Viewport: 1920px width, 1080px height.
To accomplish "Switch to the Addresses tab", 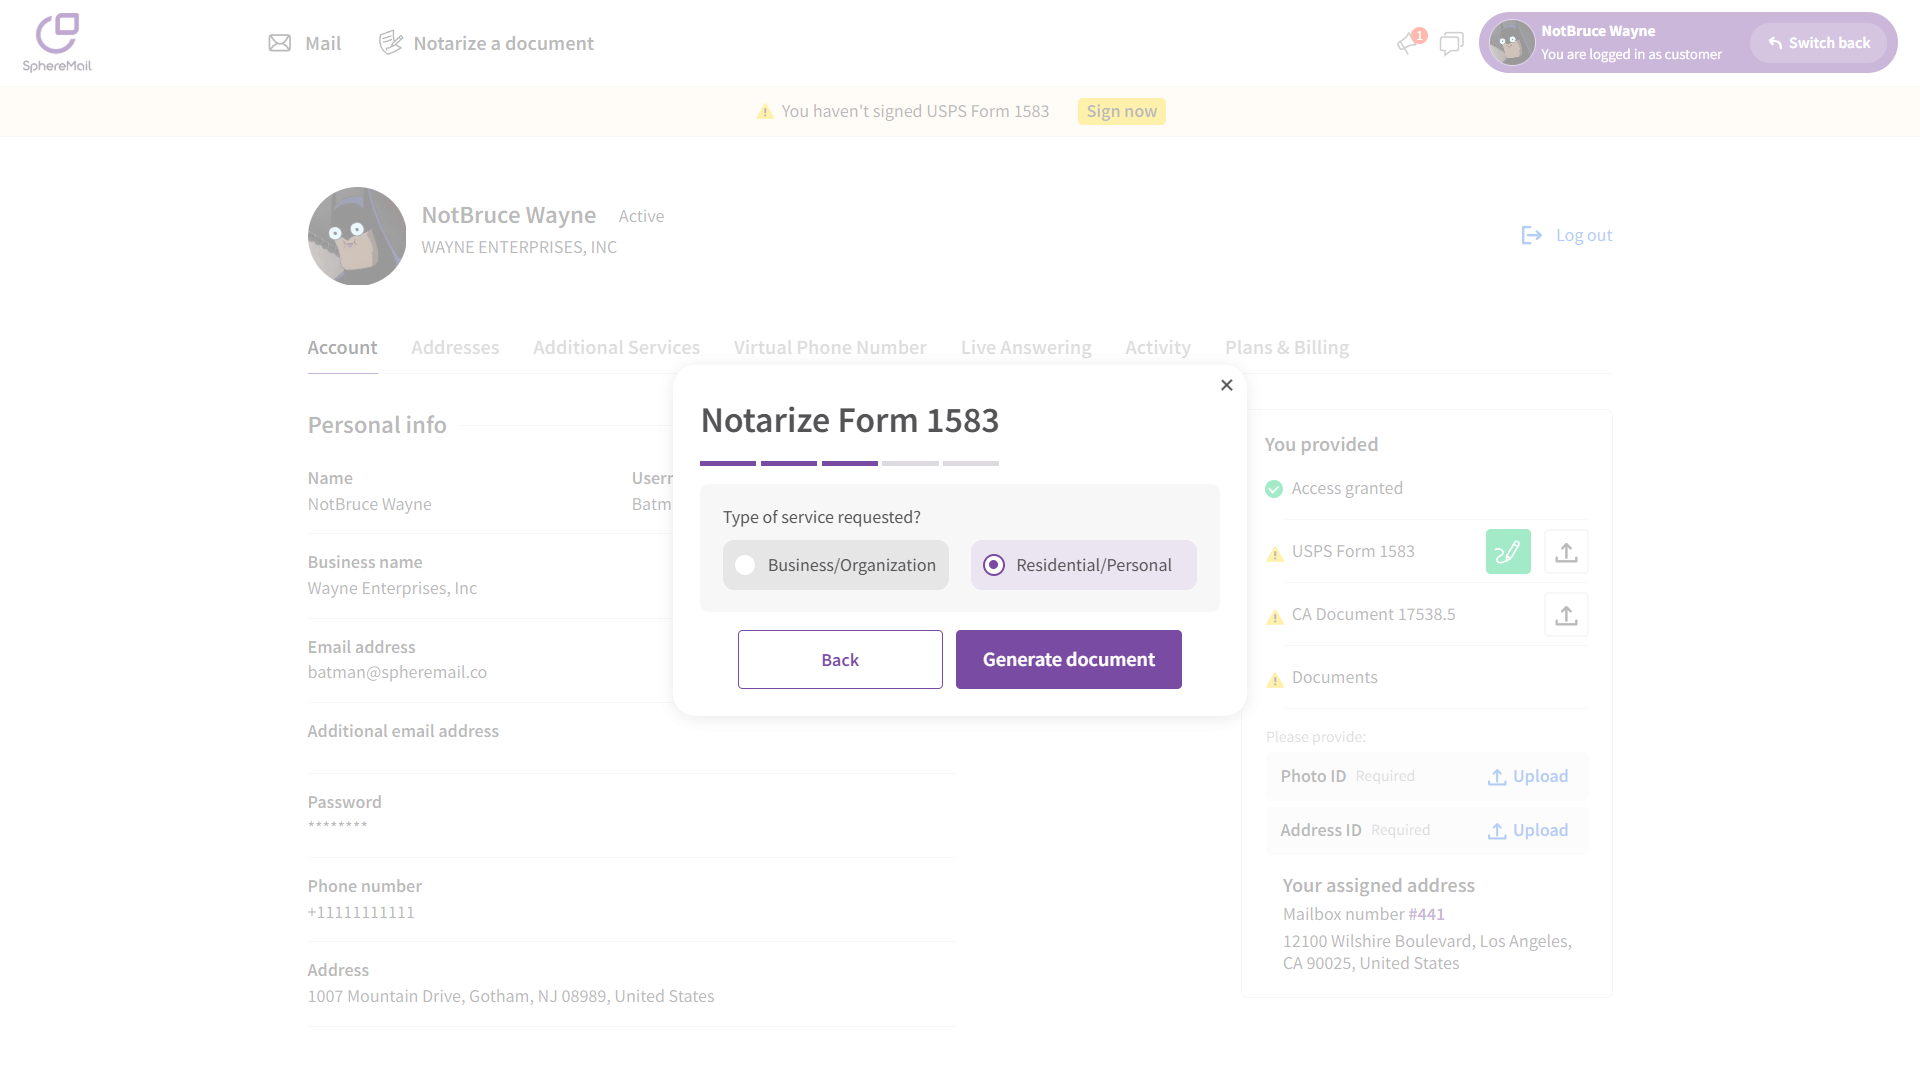I will pos(455,347).
